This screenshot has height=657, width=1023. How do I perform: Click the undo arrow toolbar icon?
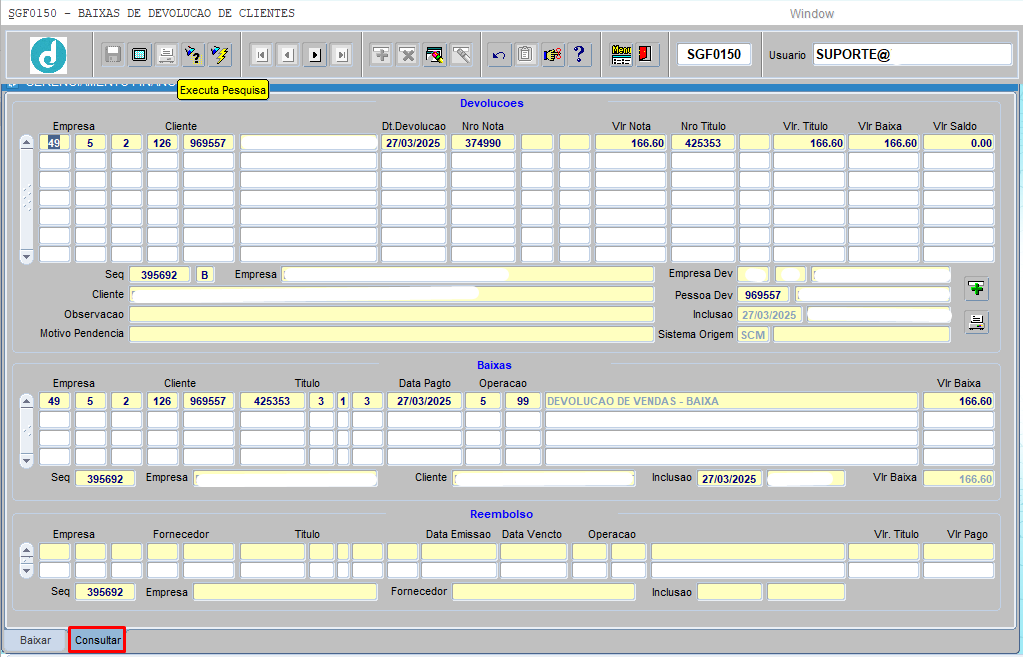(499, 55)
